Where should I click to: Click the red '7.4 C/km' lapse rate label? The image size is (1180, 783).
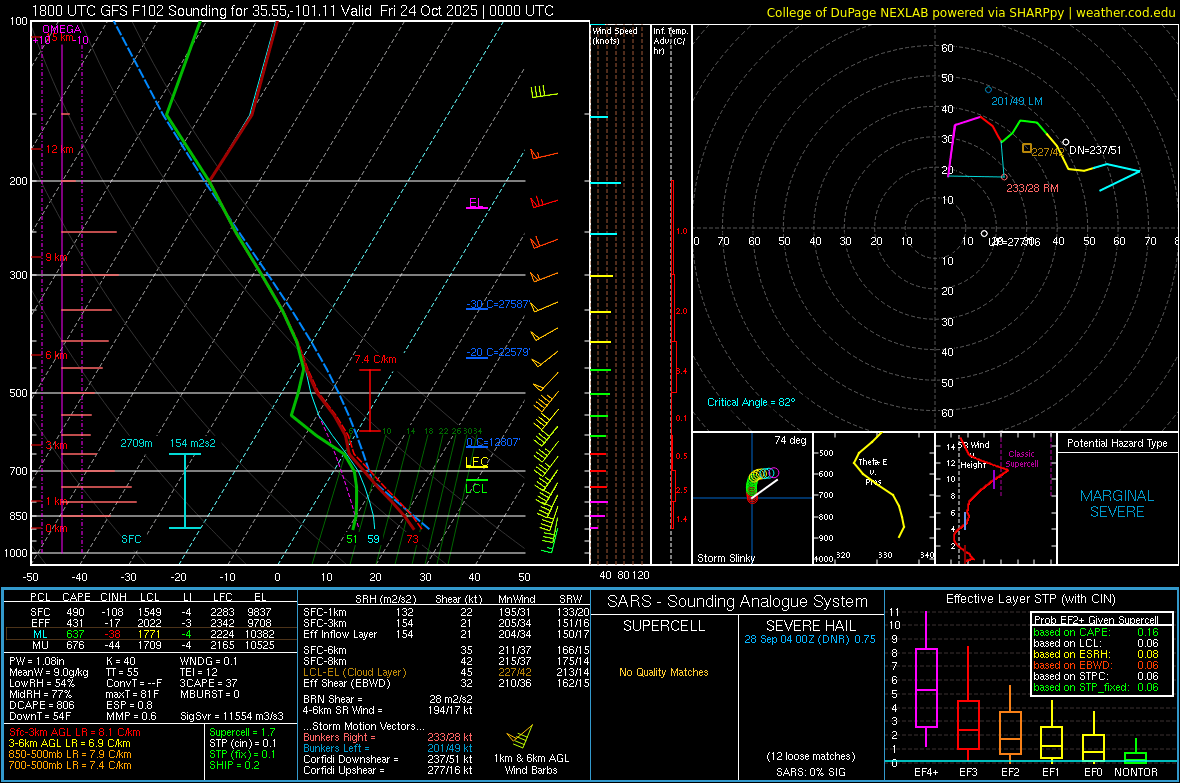click(x=376, y=359)
